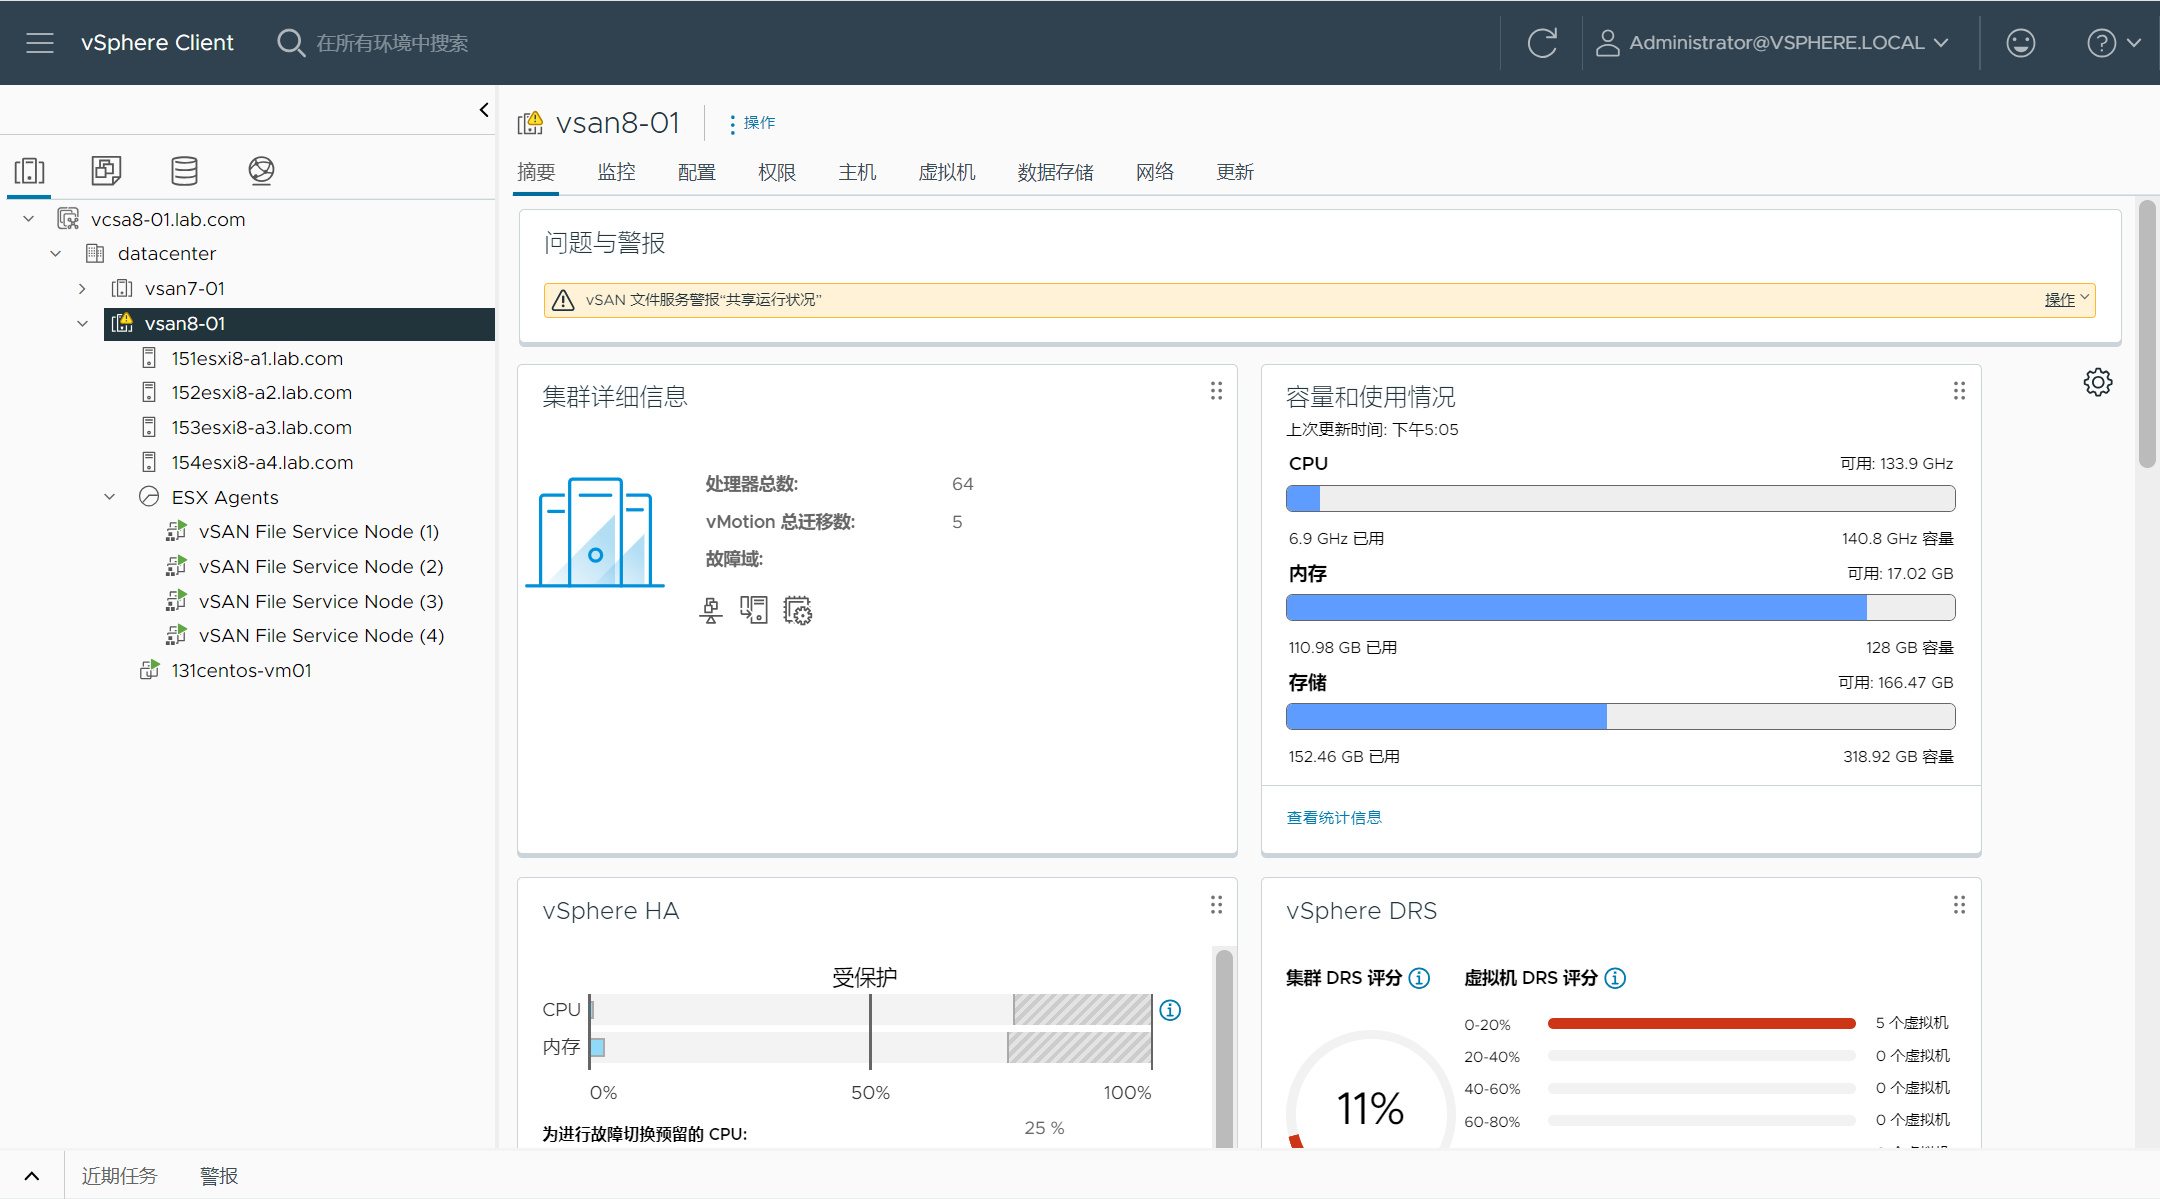
Task: Select host 153esxi8-a3.lab.com
Action: click(262, 428)
